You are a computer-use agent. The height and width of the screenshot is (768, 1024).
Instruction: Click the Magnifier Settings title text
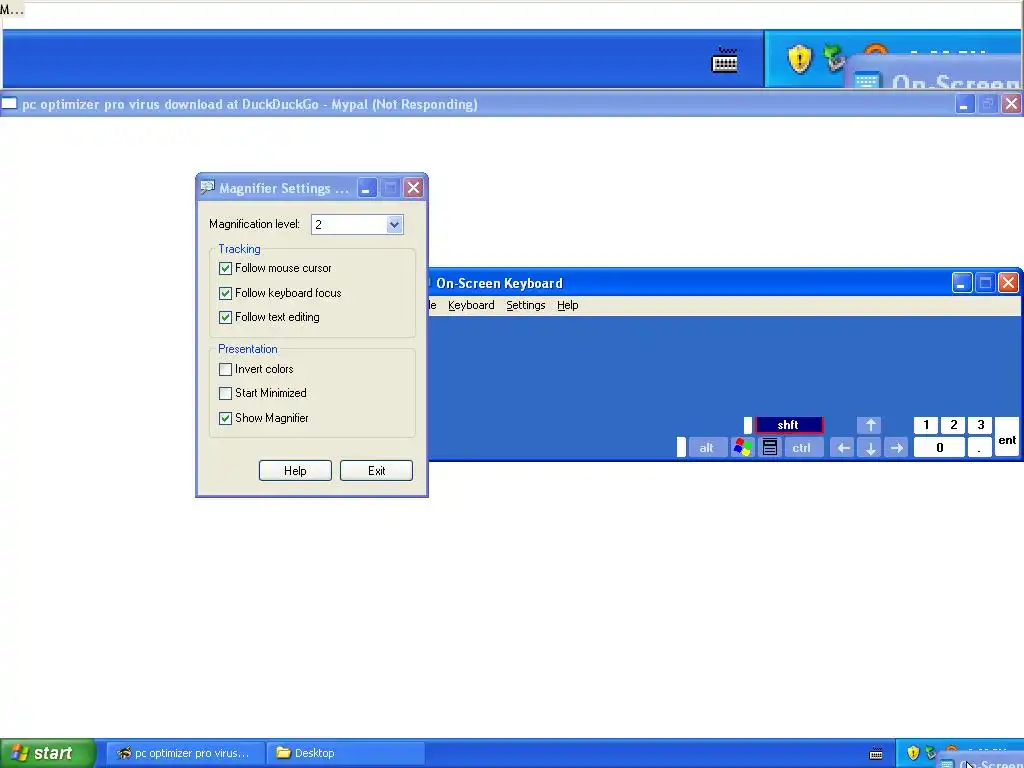(x=284, y=188)
